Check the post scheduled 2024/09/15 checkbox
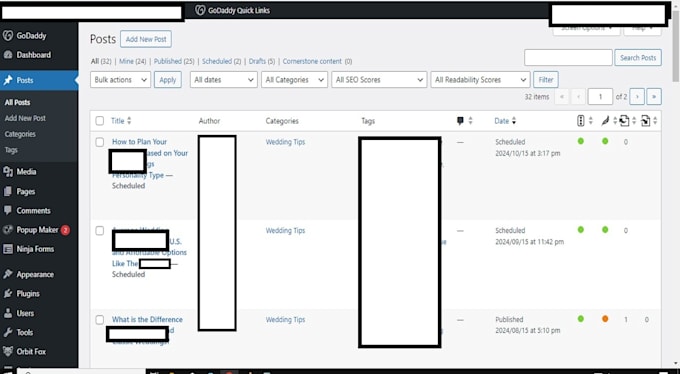 tap(100, 231)
